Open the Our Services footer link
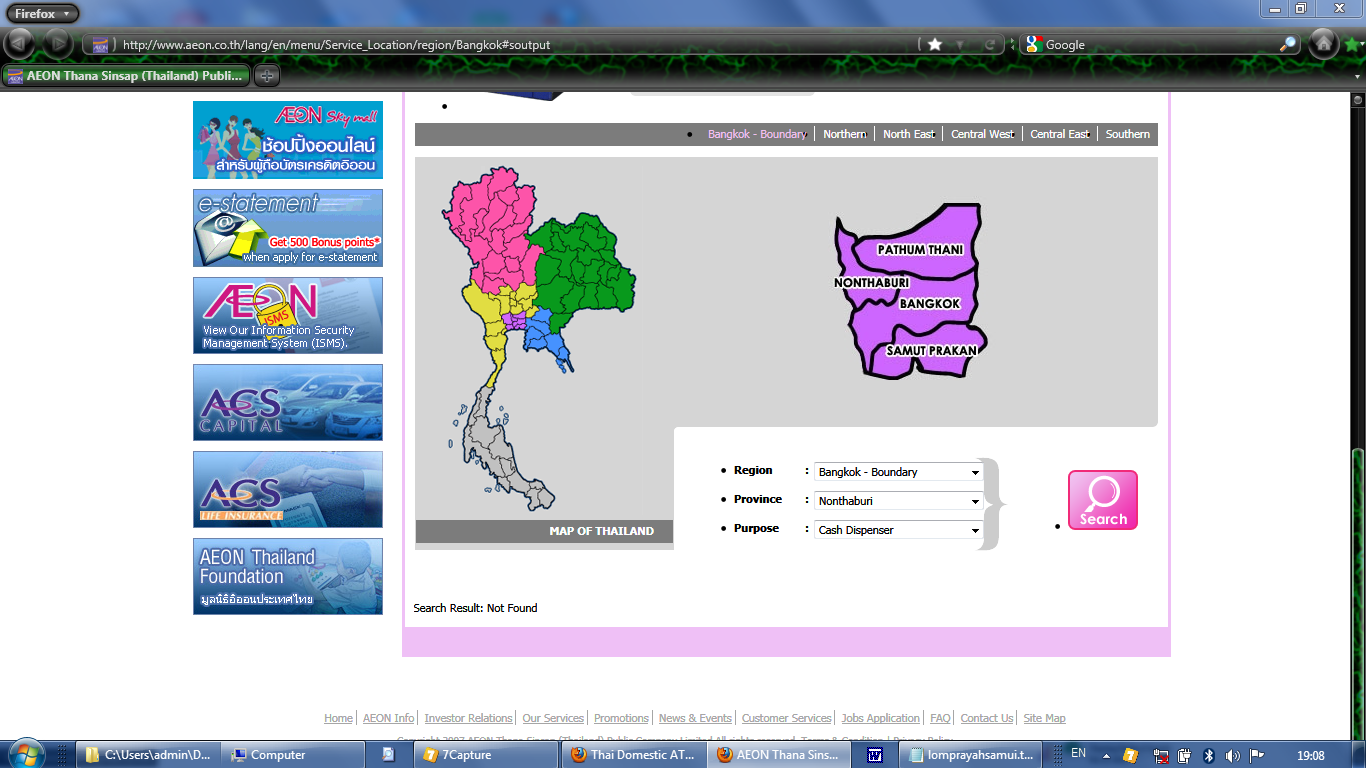Screen dimensions: 1366x768 pos(553,718)
